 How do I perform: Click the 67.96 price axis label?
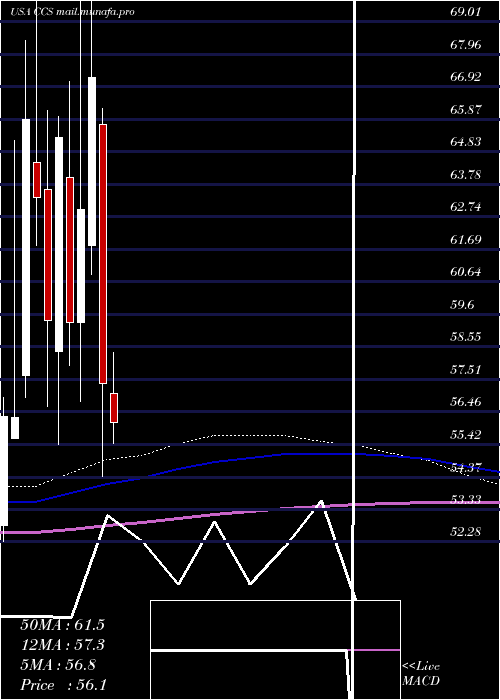[x=465, y=44]
